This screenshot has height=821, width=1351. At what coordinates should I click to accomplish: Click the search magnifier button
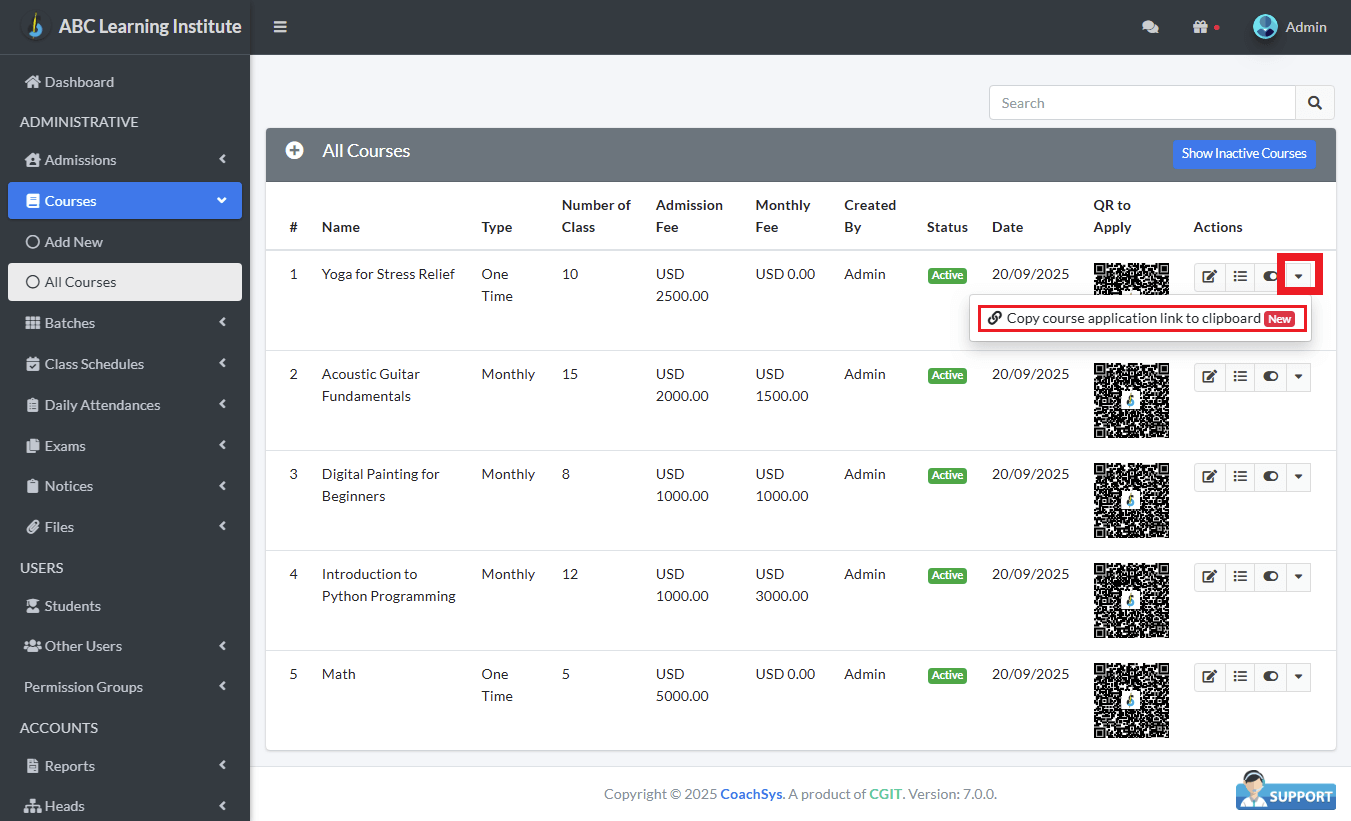(x=1315, y=103)
